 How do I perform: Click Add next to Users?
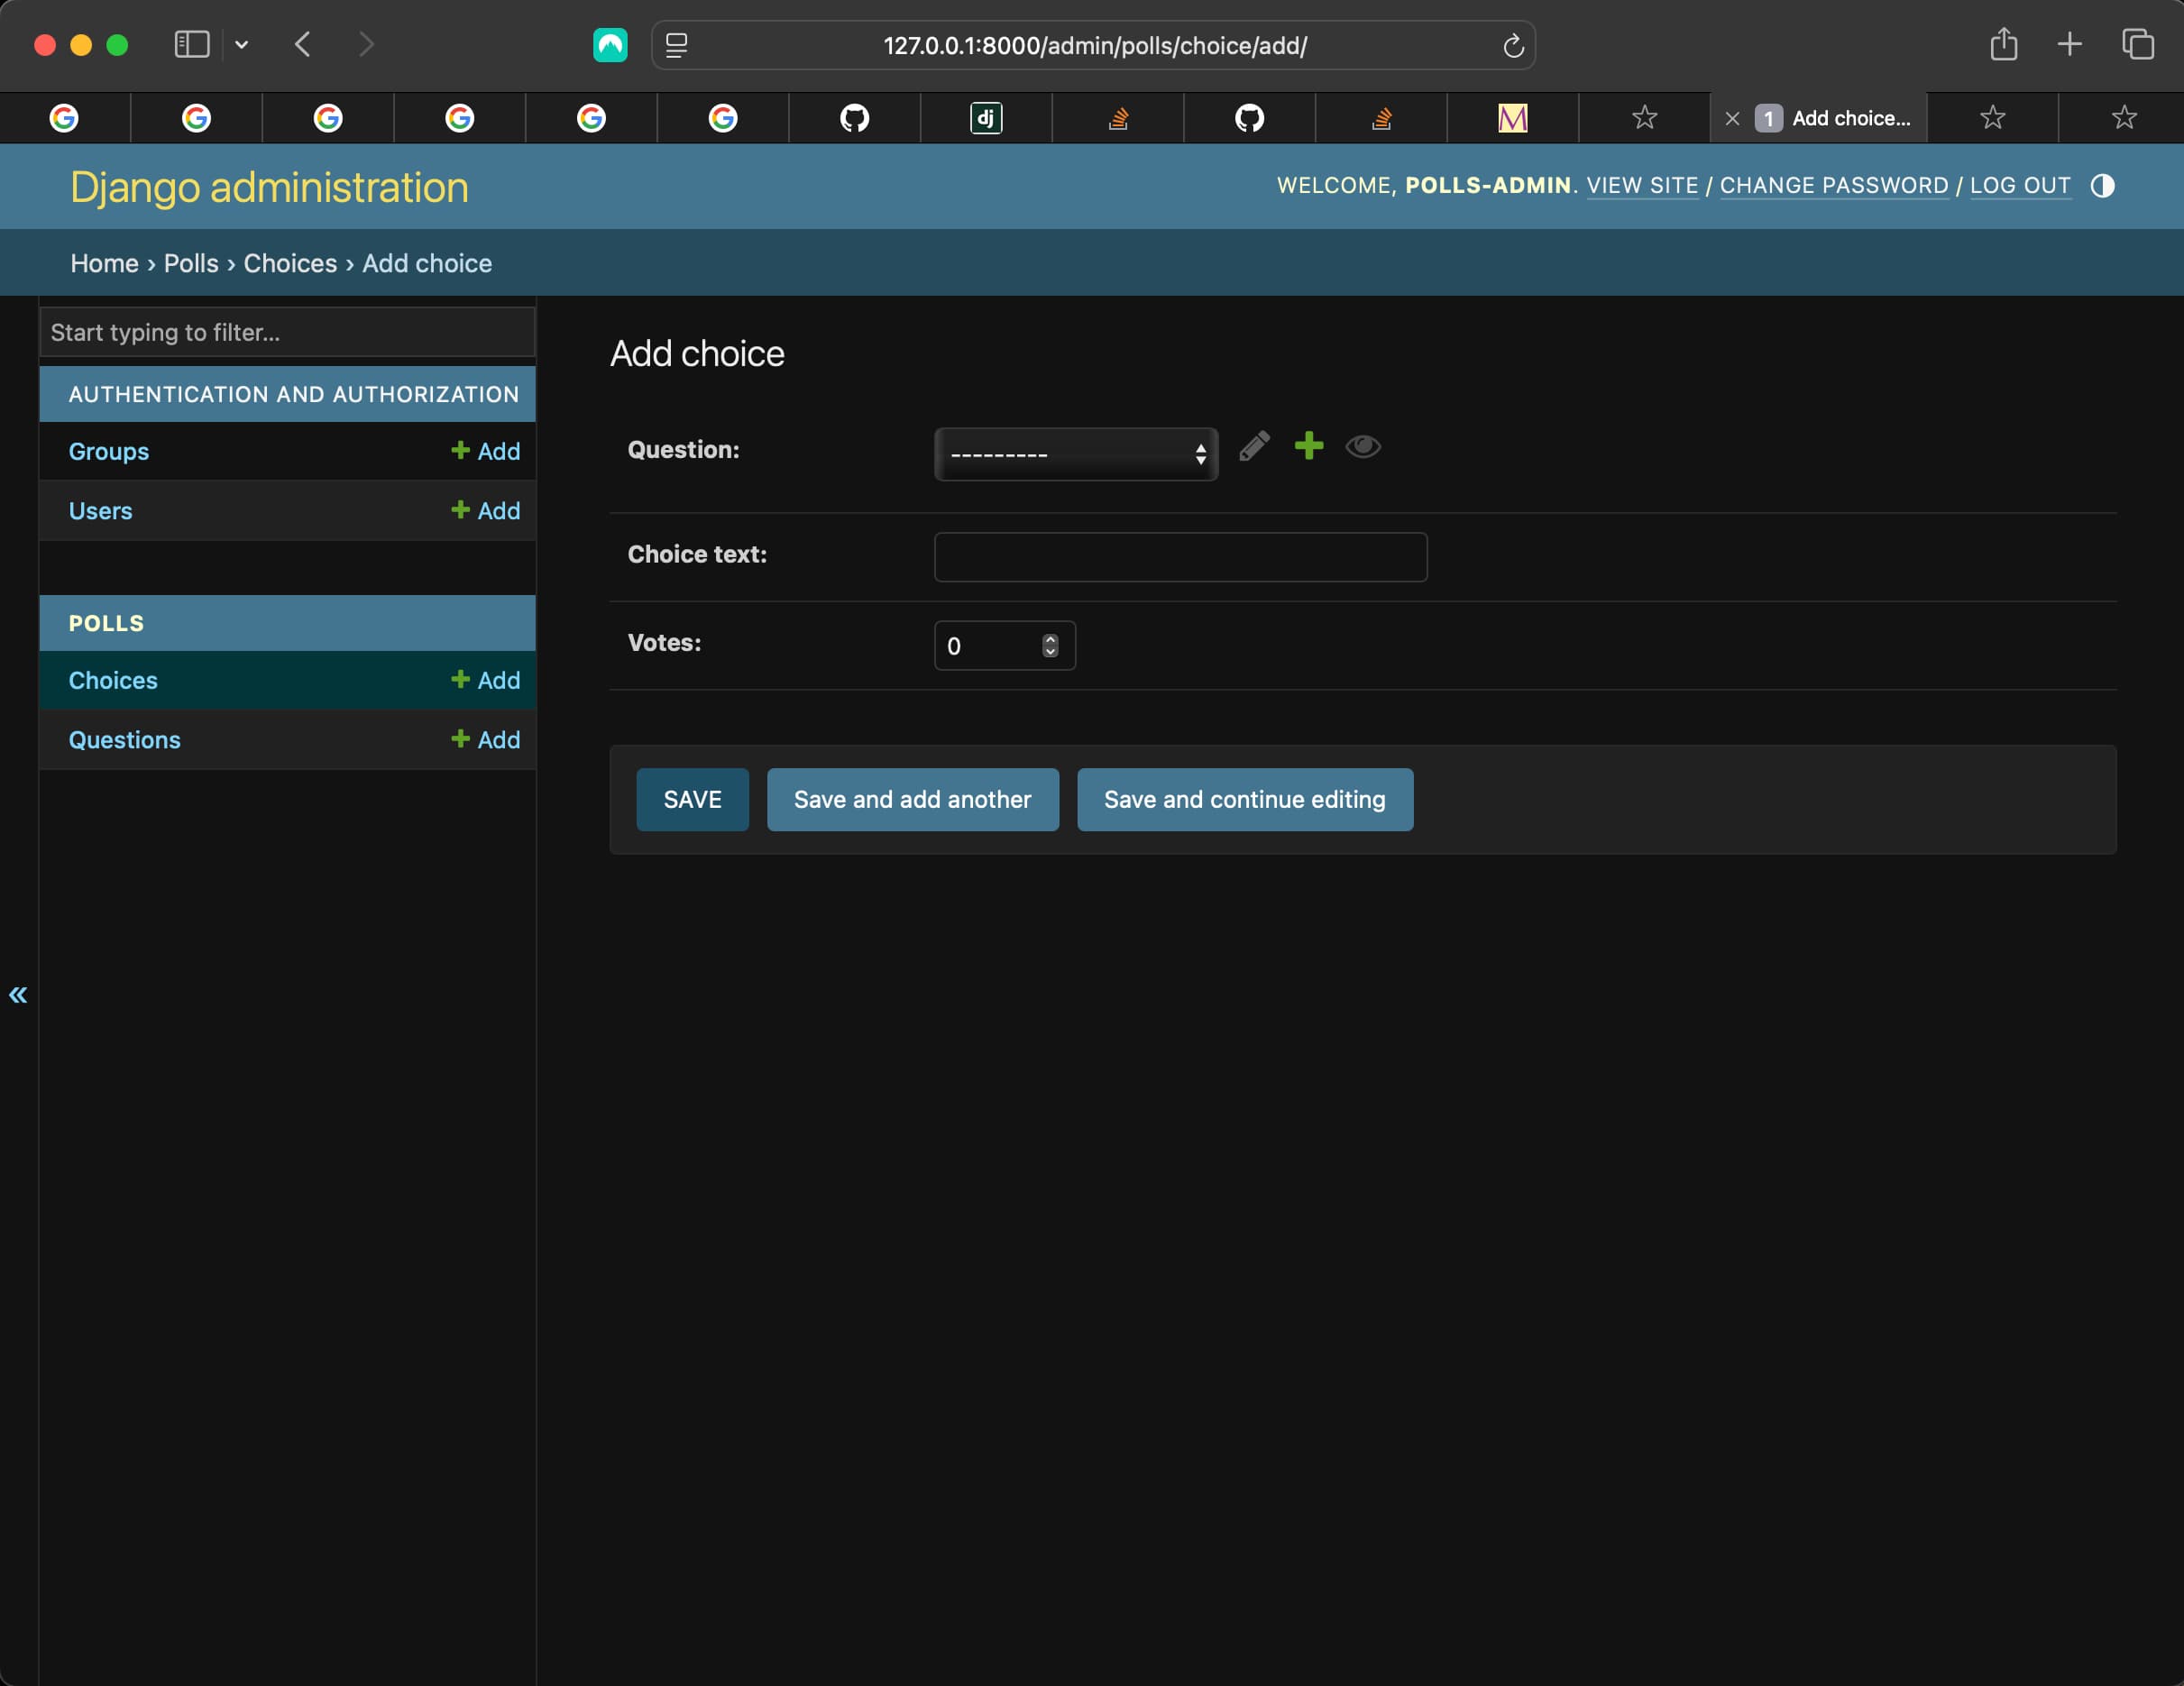click(x=485, y=511)
